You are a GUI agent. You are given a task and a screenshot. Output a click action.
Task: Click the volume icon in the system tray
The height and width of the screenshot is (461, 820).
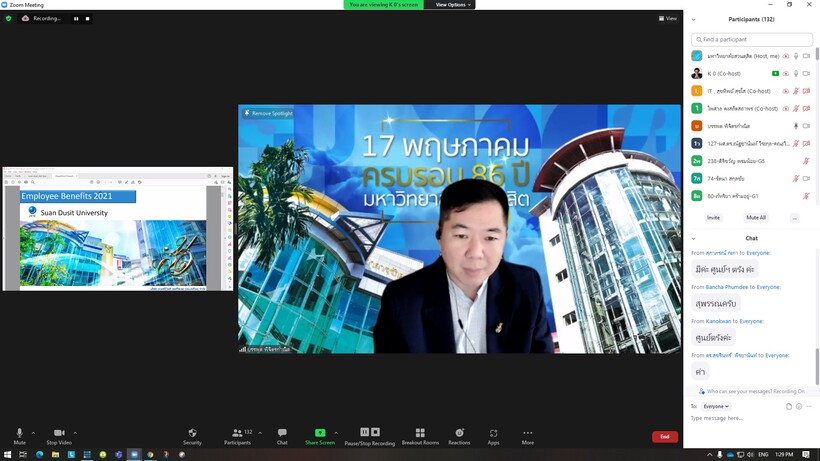750,455
